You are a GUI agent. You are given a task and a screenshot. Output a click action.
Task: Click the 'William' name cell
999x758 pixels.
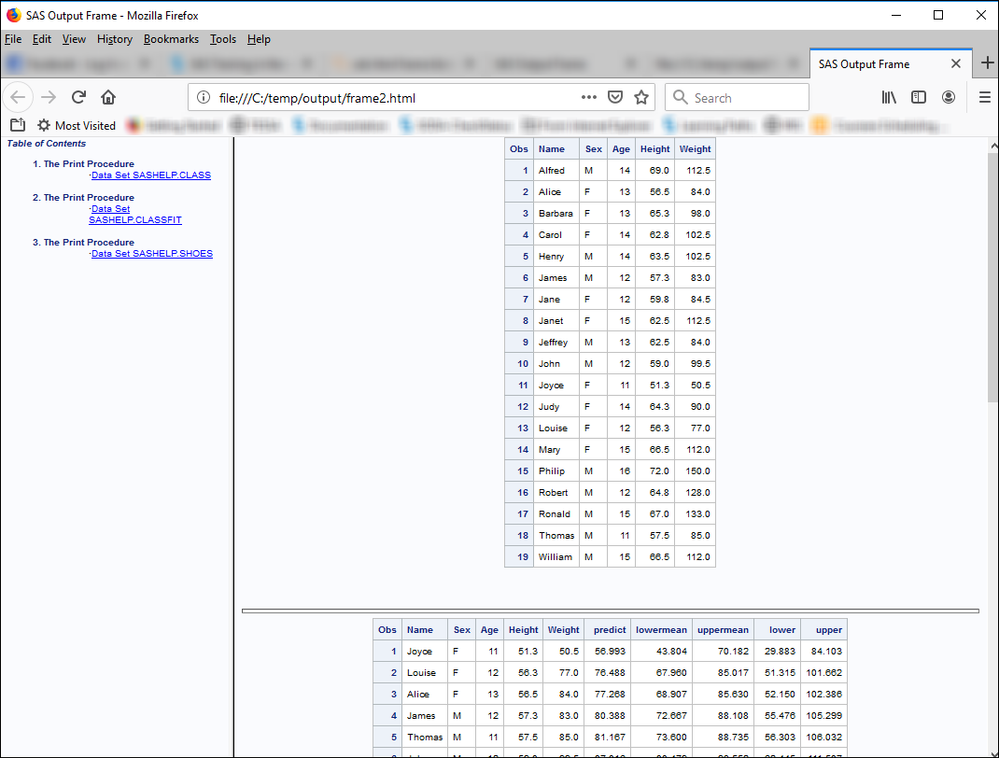click(556, 557)
